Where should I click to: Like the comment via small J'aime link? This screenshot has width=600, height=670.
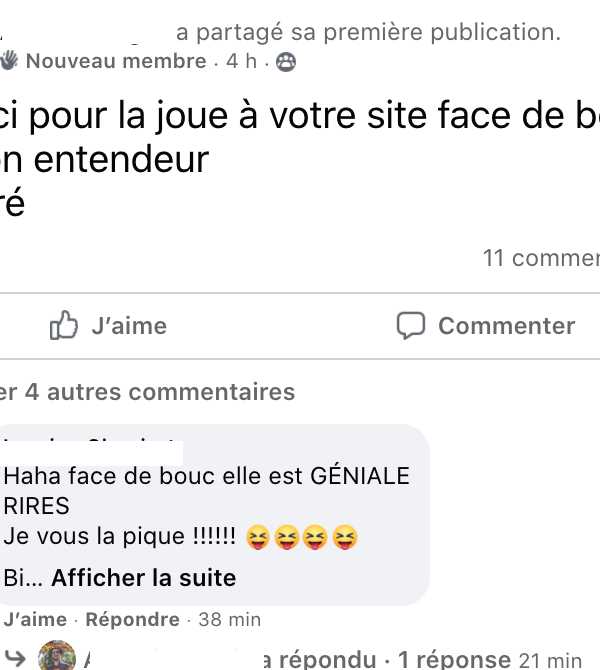coord(35,619)
